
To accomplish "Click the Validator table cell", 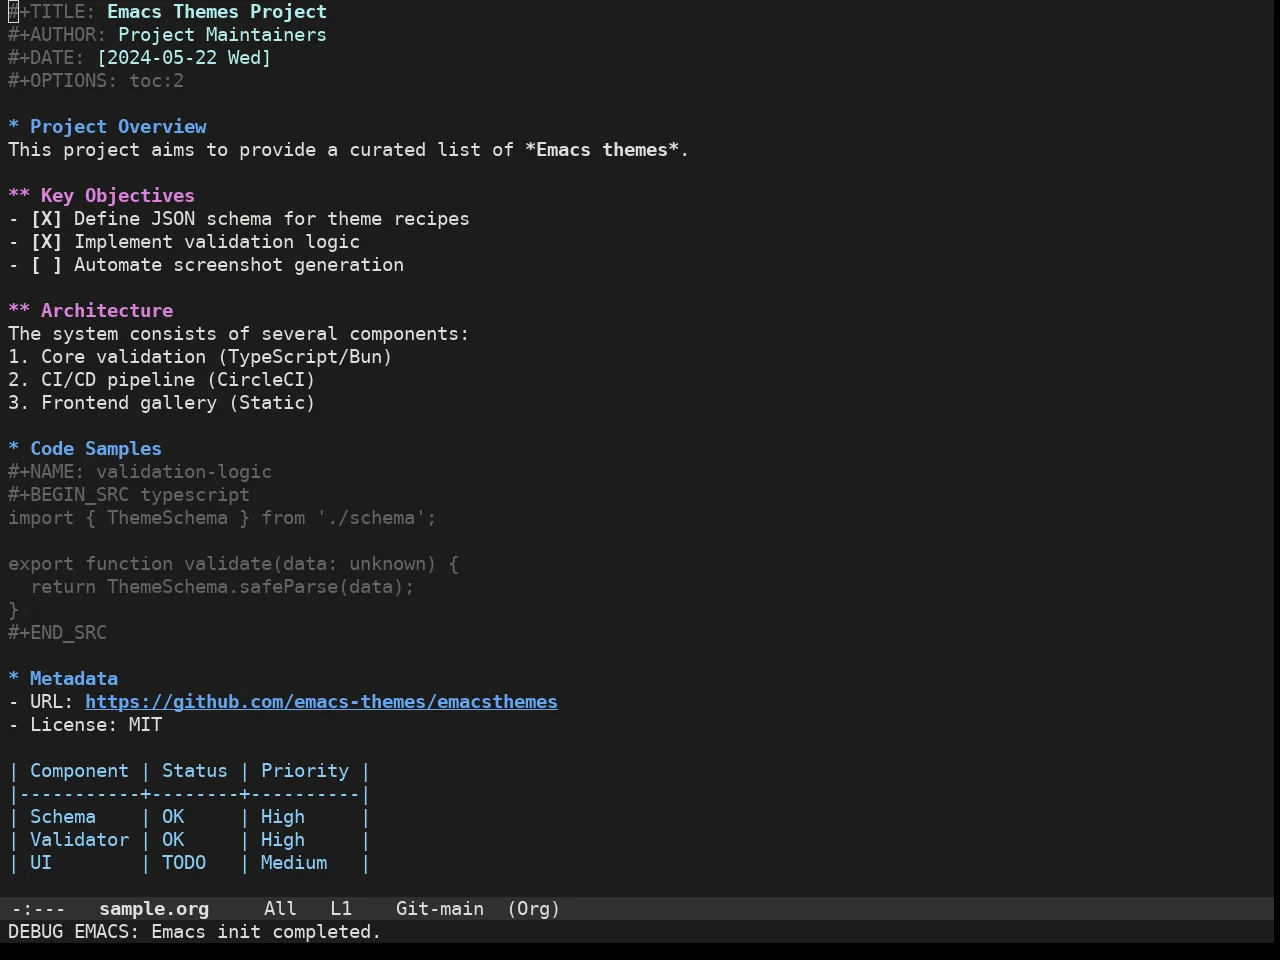I will point(79,840).
